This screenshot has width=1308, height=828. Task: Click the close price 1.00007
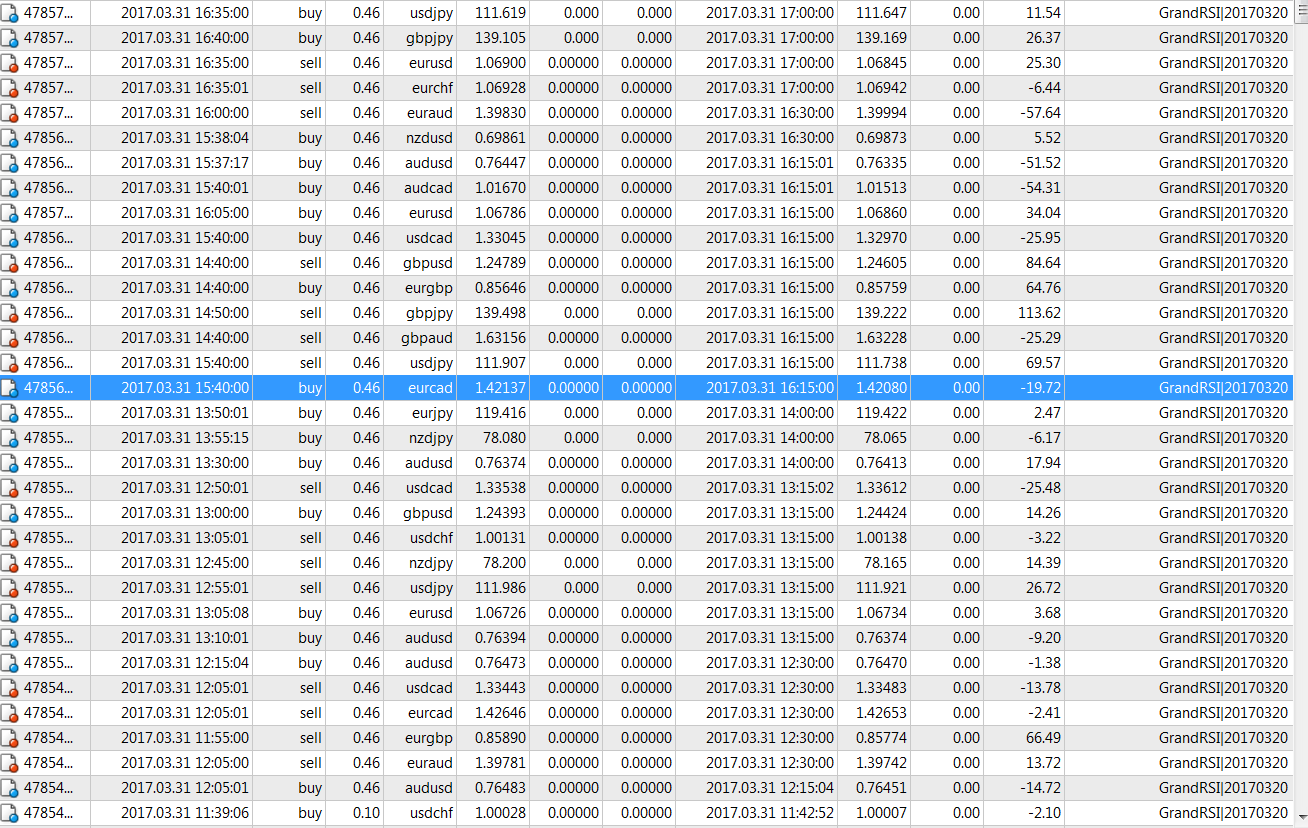coord(879,813)
